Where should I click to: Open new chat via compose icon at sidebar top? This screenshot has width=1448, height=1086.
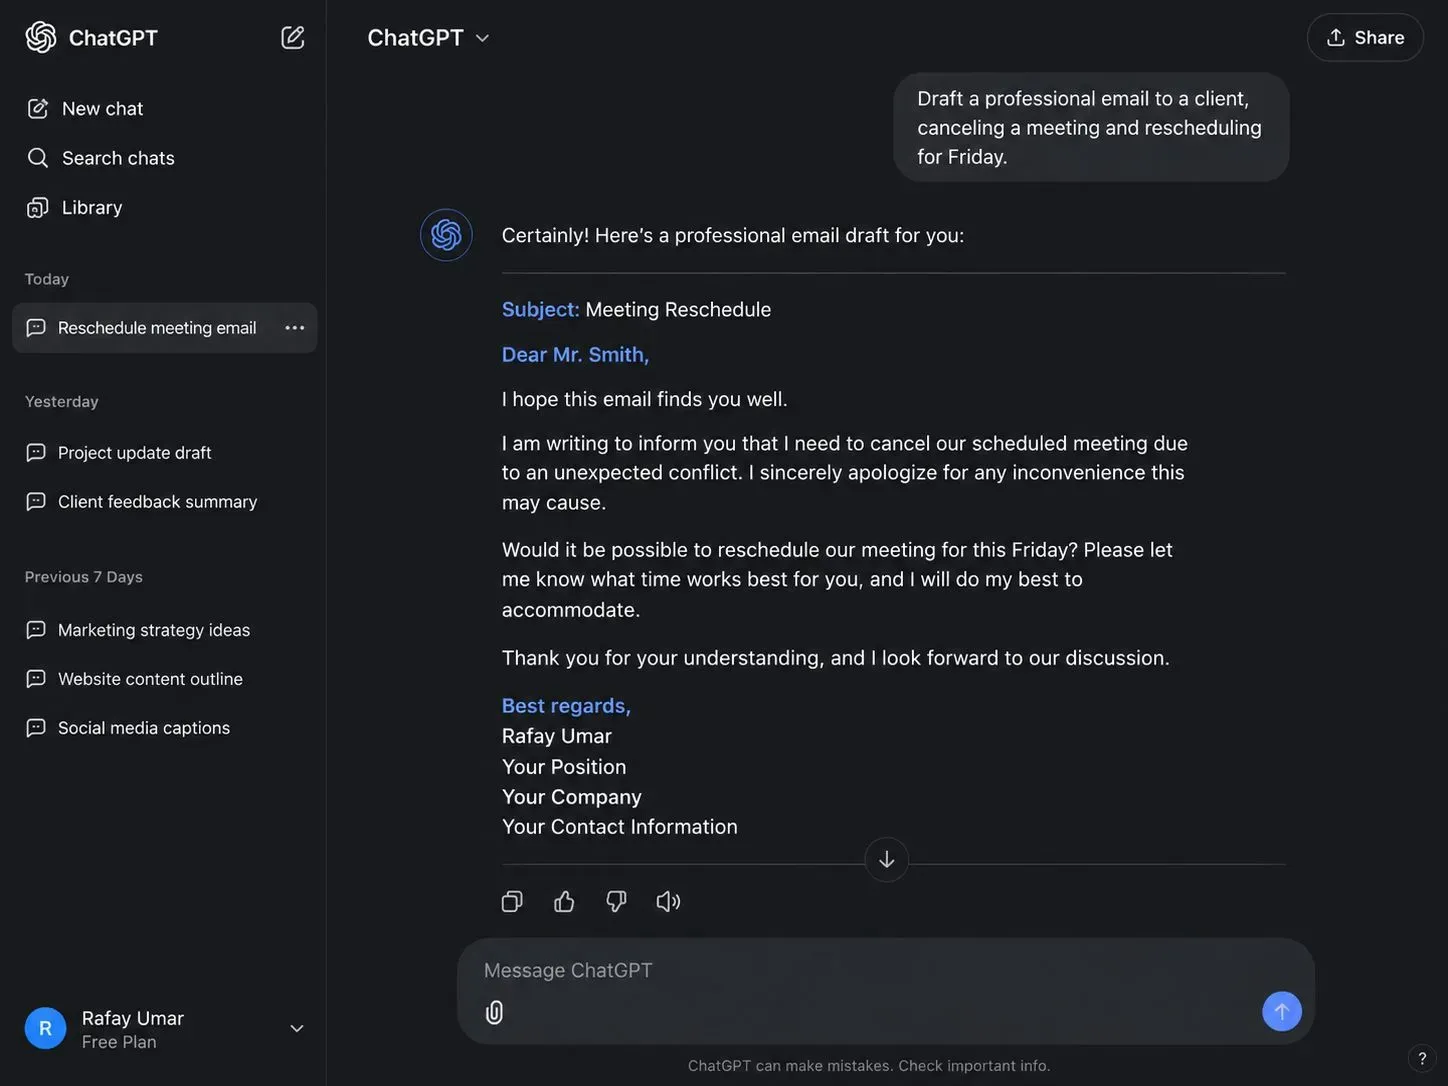click(293, 38)
